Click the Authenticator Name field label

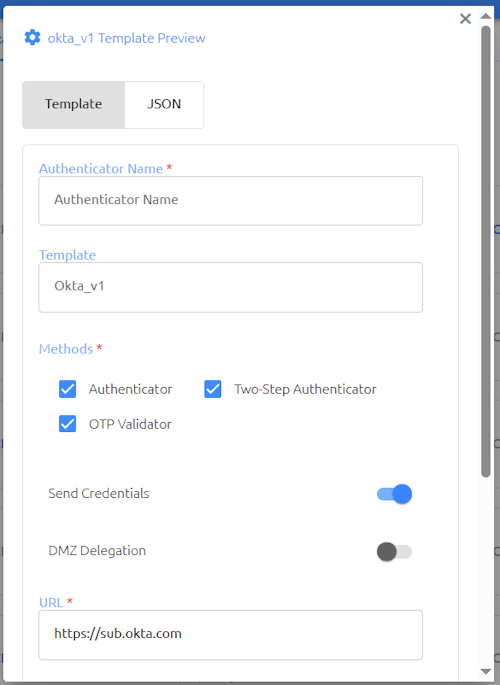tap(101, 169)
